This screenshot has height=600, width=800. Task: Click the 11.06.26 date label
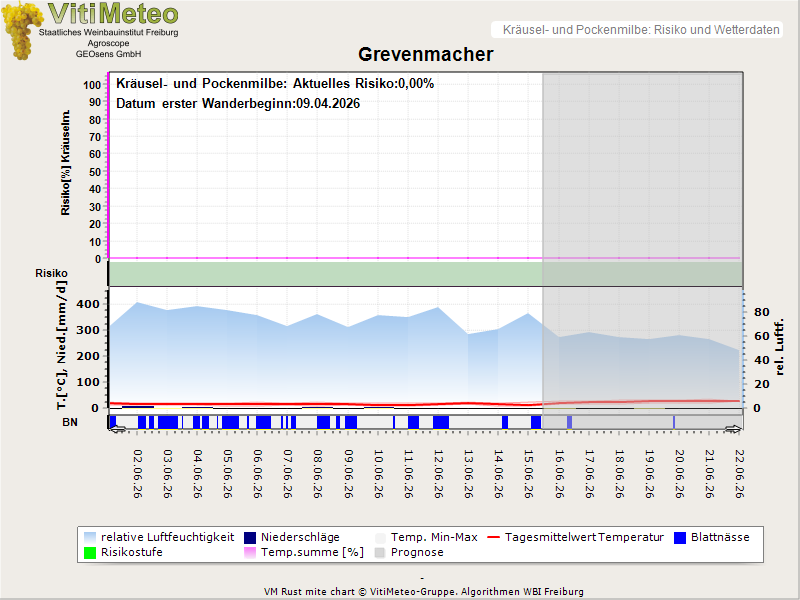[x=408, y=473]
